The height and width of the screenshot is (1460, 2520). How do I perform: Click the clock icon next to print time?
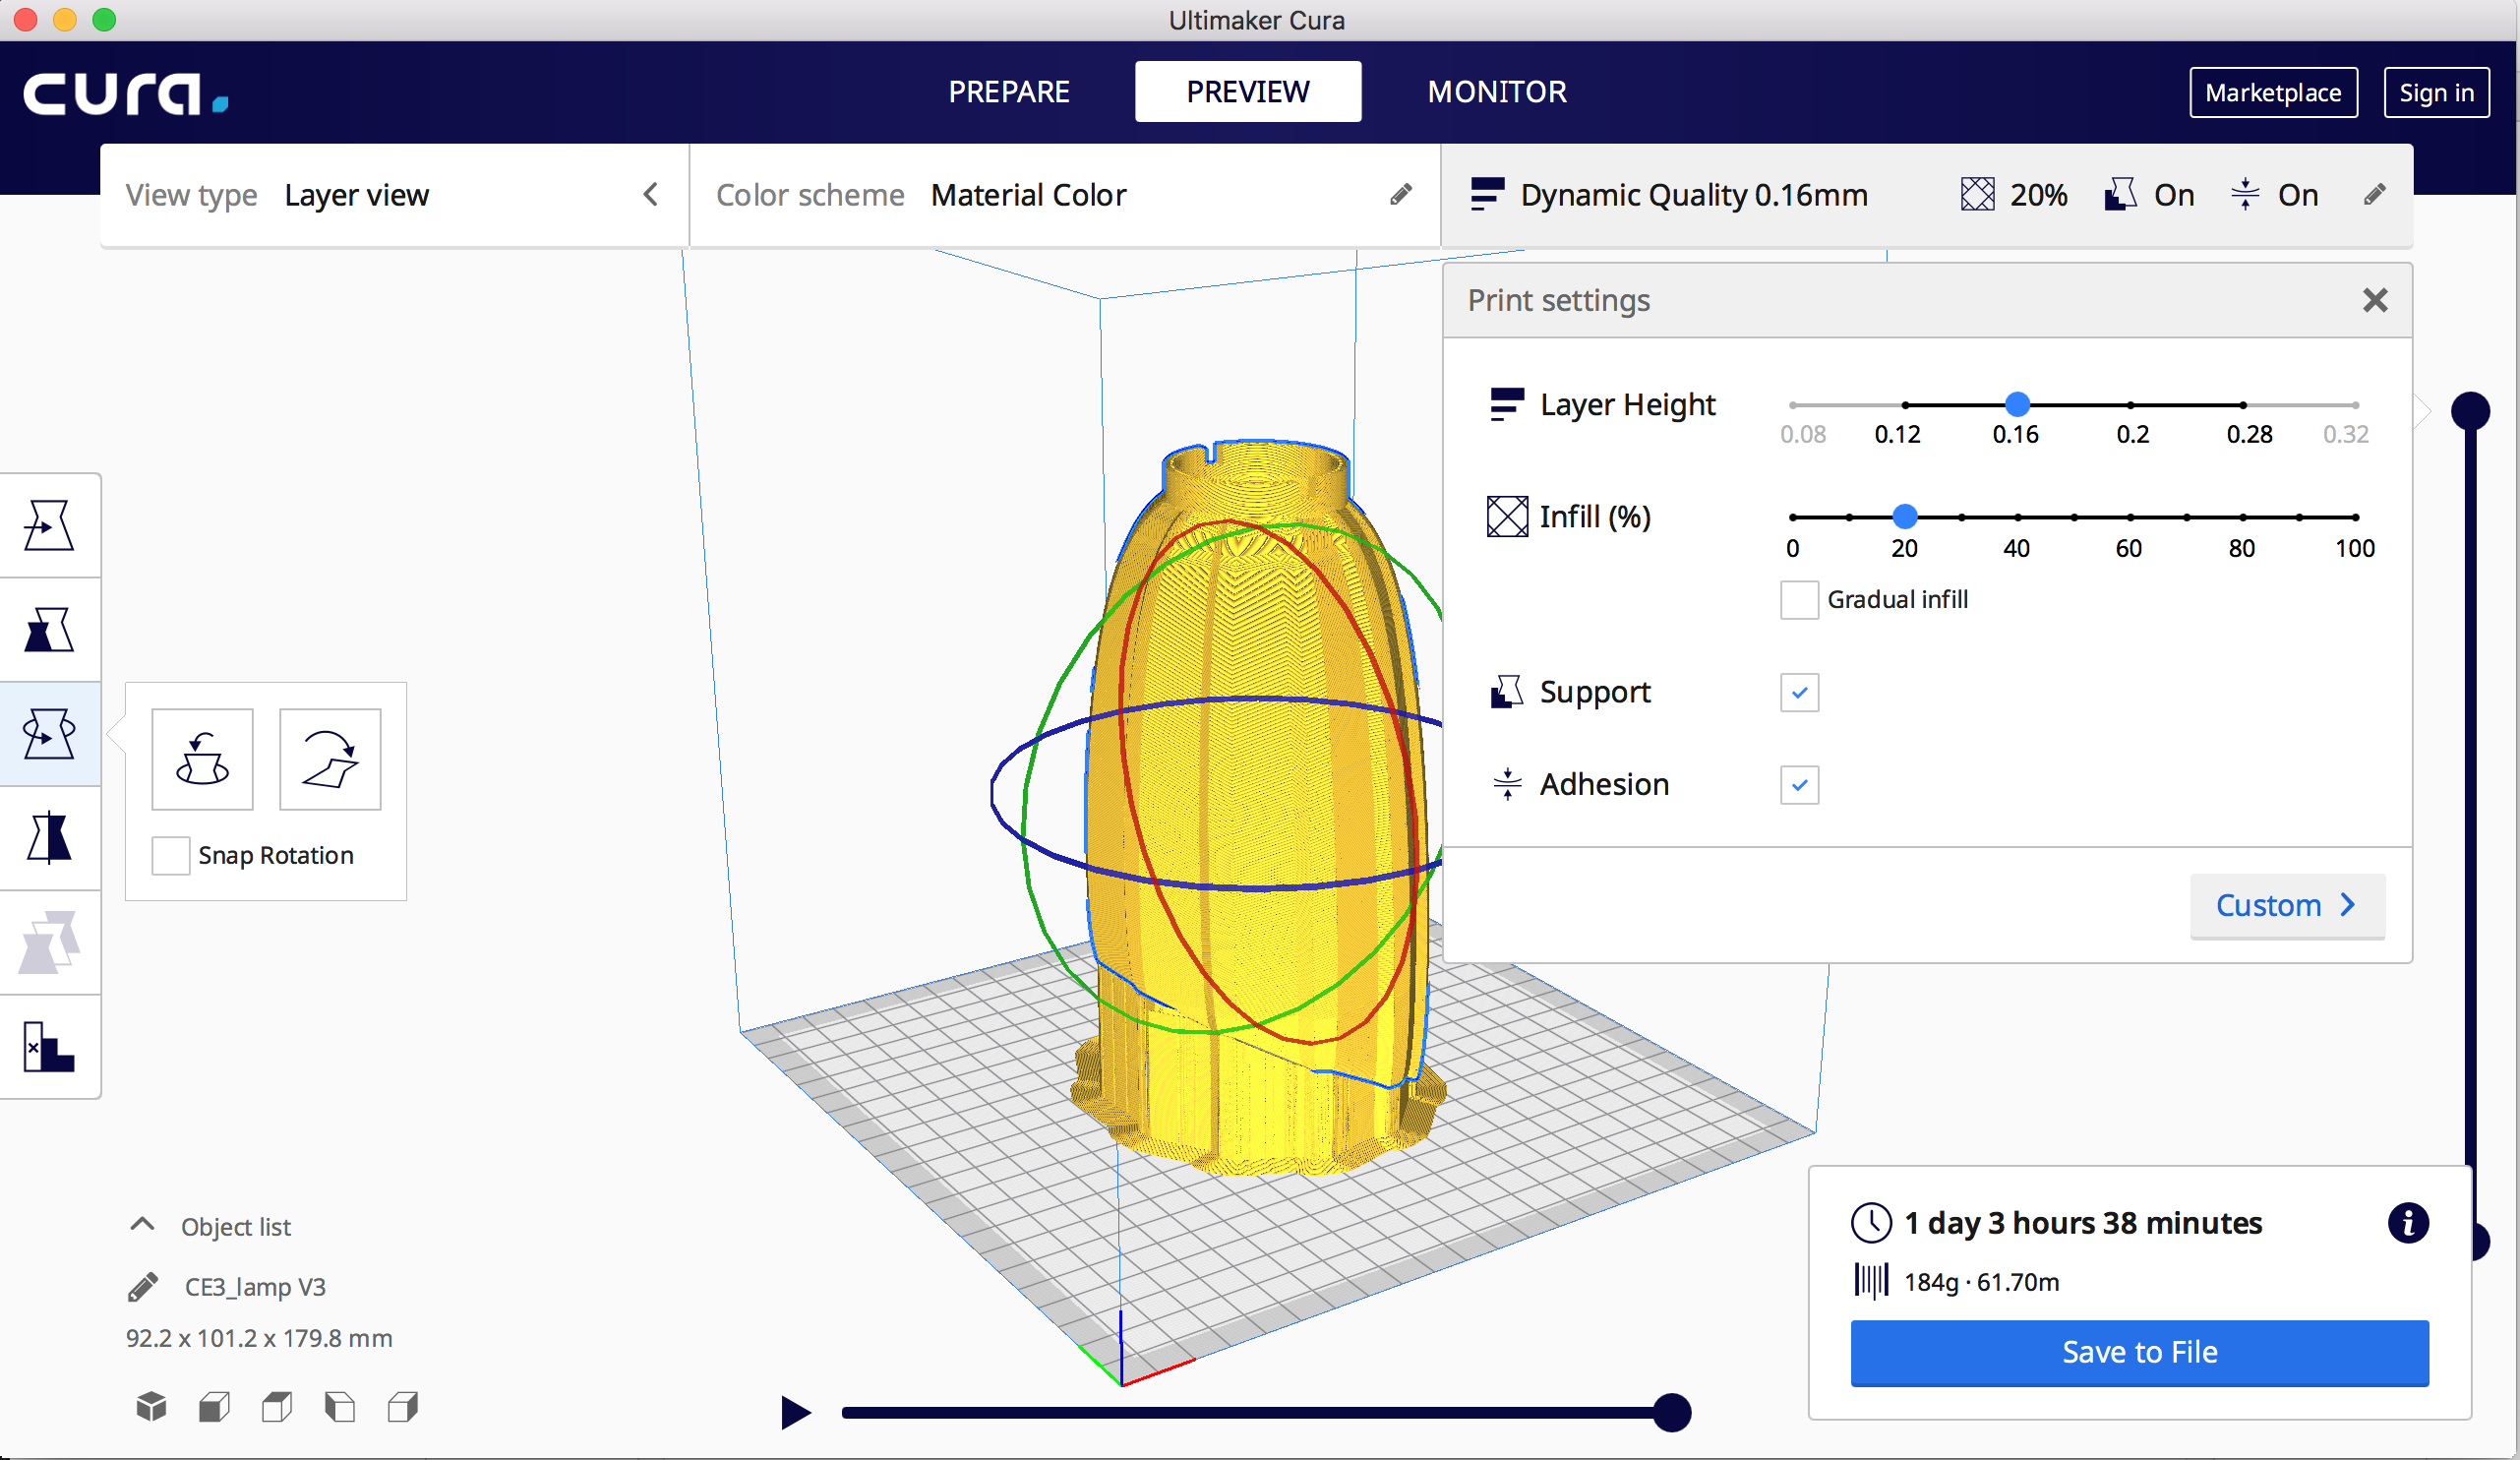point(1871,1222)
